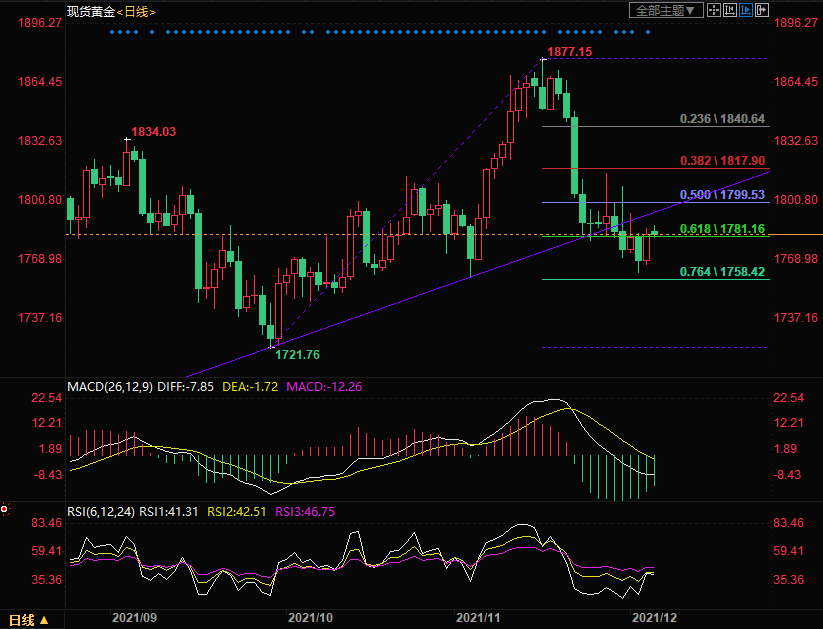Click the crosshair cursor icon in top toolbar
Viewport: 823px width, 629px height.
713,10
